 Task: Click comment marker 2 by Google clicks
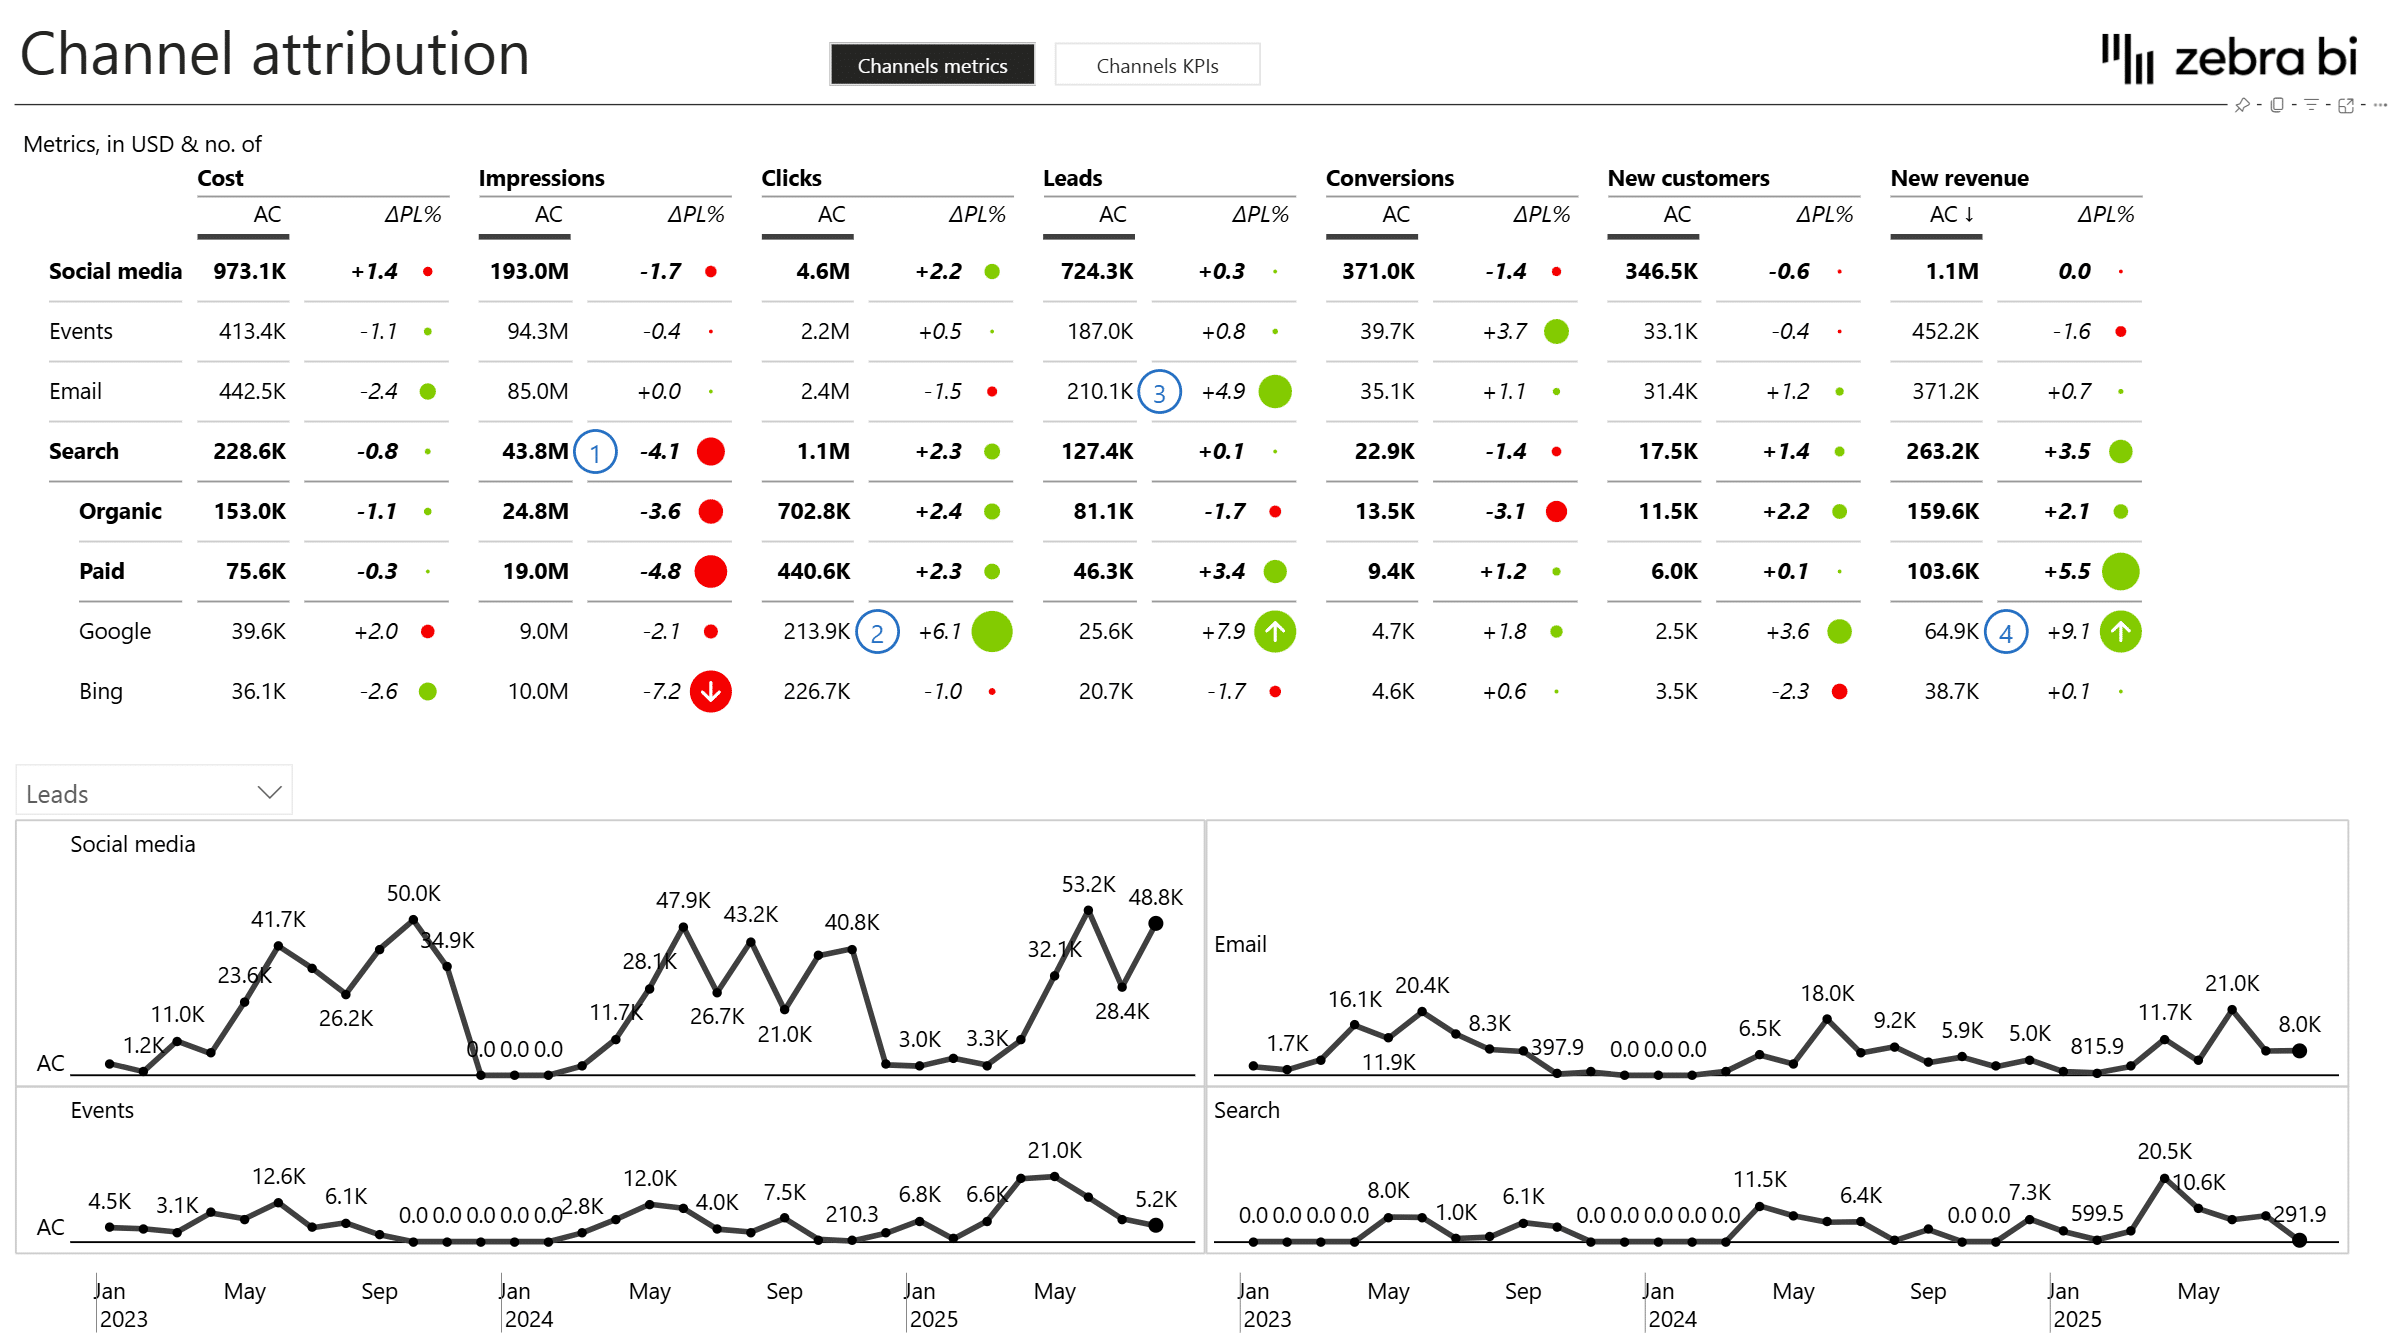pos(877,631)
